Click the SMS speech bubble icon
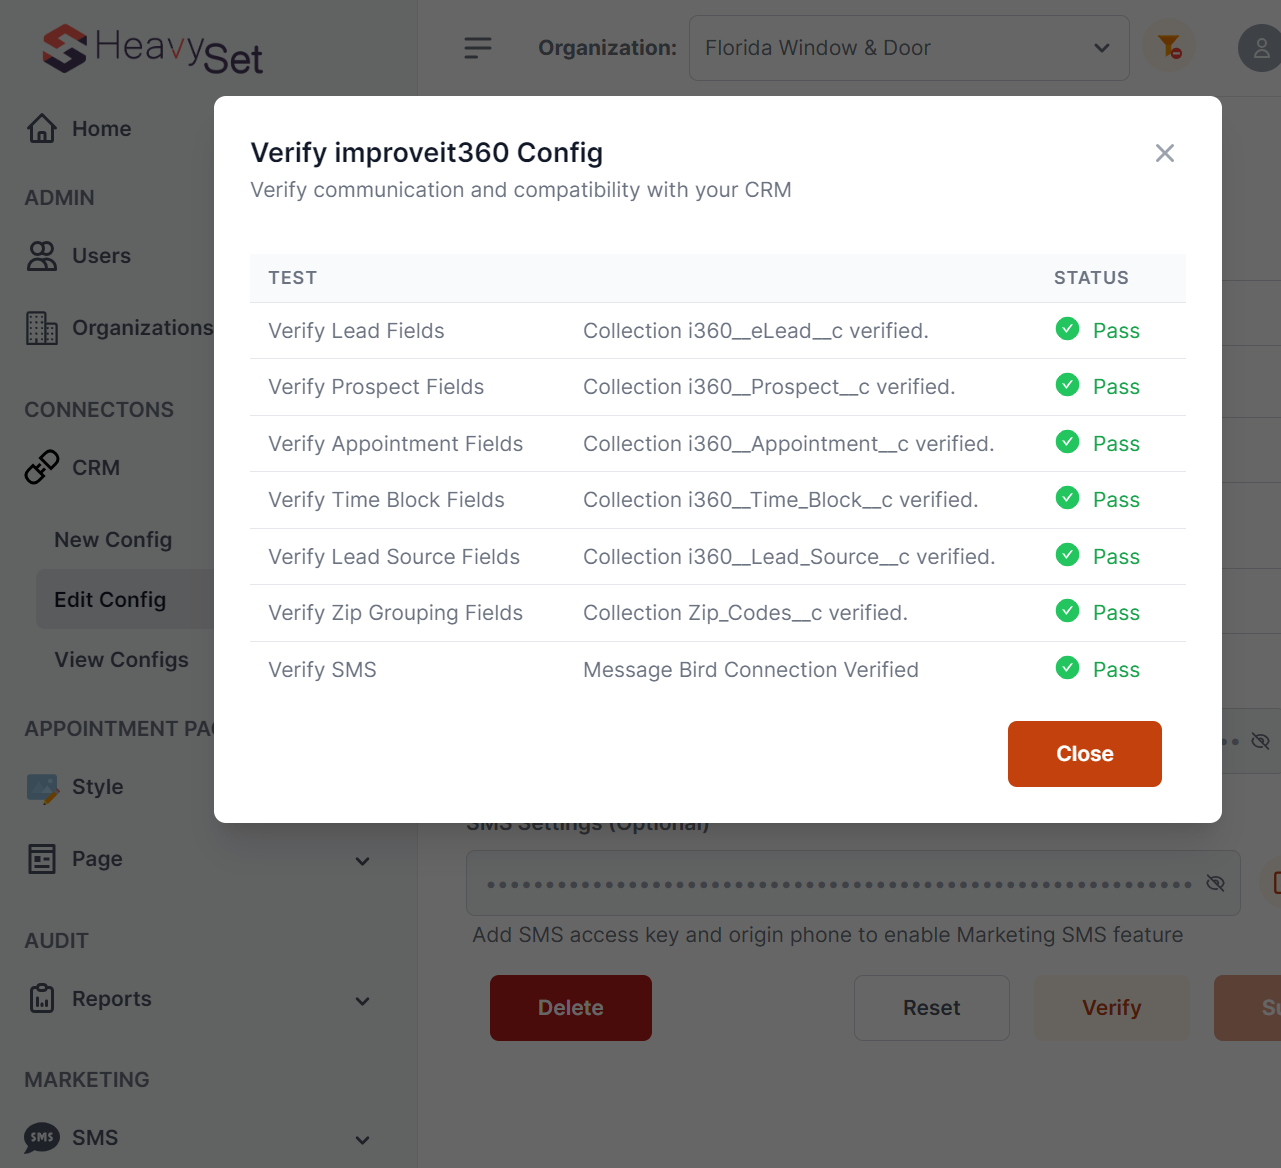Image resolution: width=1281 pixels, height=1168 pixels. [41, 1137]
